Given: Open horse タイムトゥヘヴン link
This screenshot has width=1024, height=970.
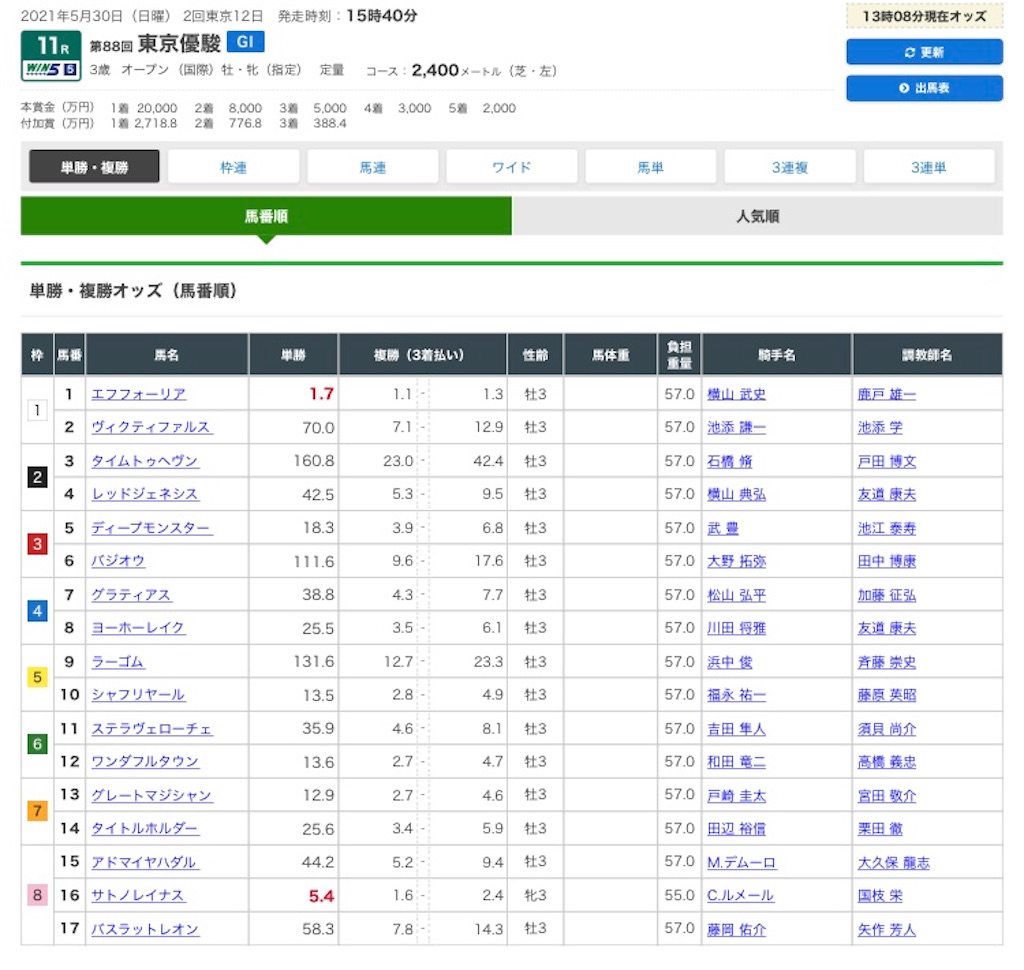Looking at the screenshot, I should 145,461.
